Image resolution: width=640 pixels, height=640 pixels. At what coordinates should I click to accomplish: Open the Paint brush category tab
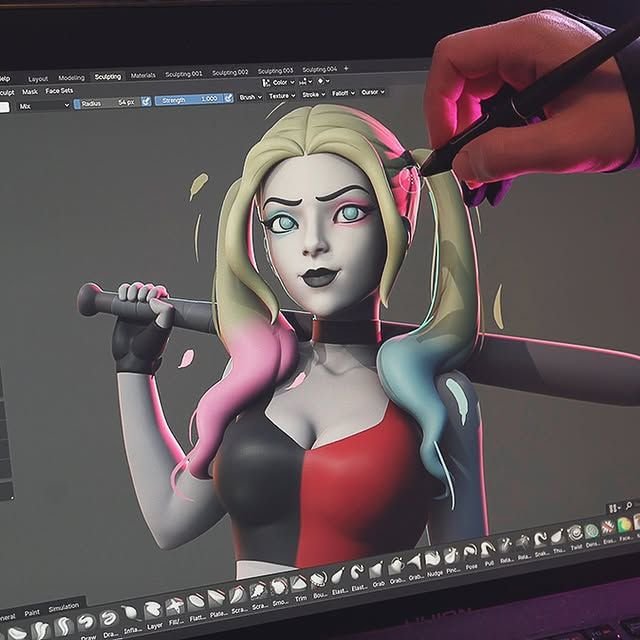coord(32,612)
